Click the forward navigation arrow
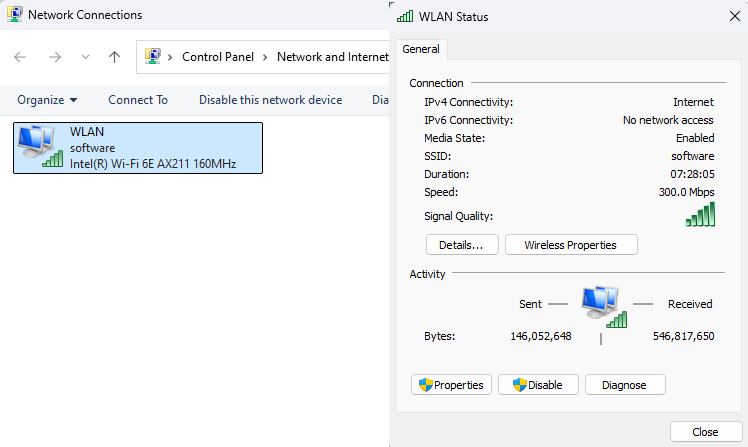The width and height of the screenshot is (748, 447). pyautogui.click(x=54, y=57)
